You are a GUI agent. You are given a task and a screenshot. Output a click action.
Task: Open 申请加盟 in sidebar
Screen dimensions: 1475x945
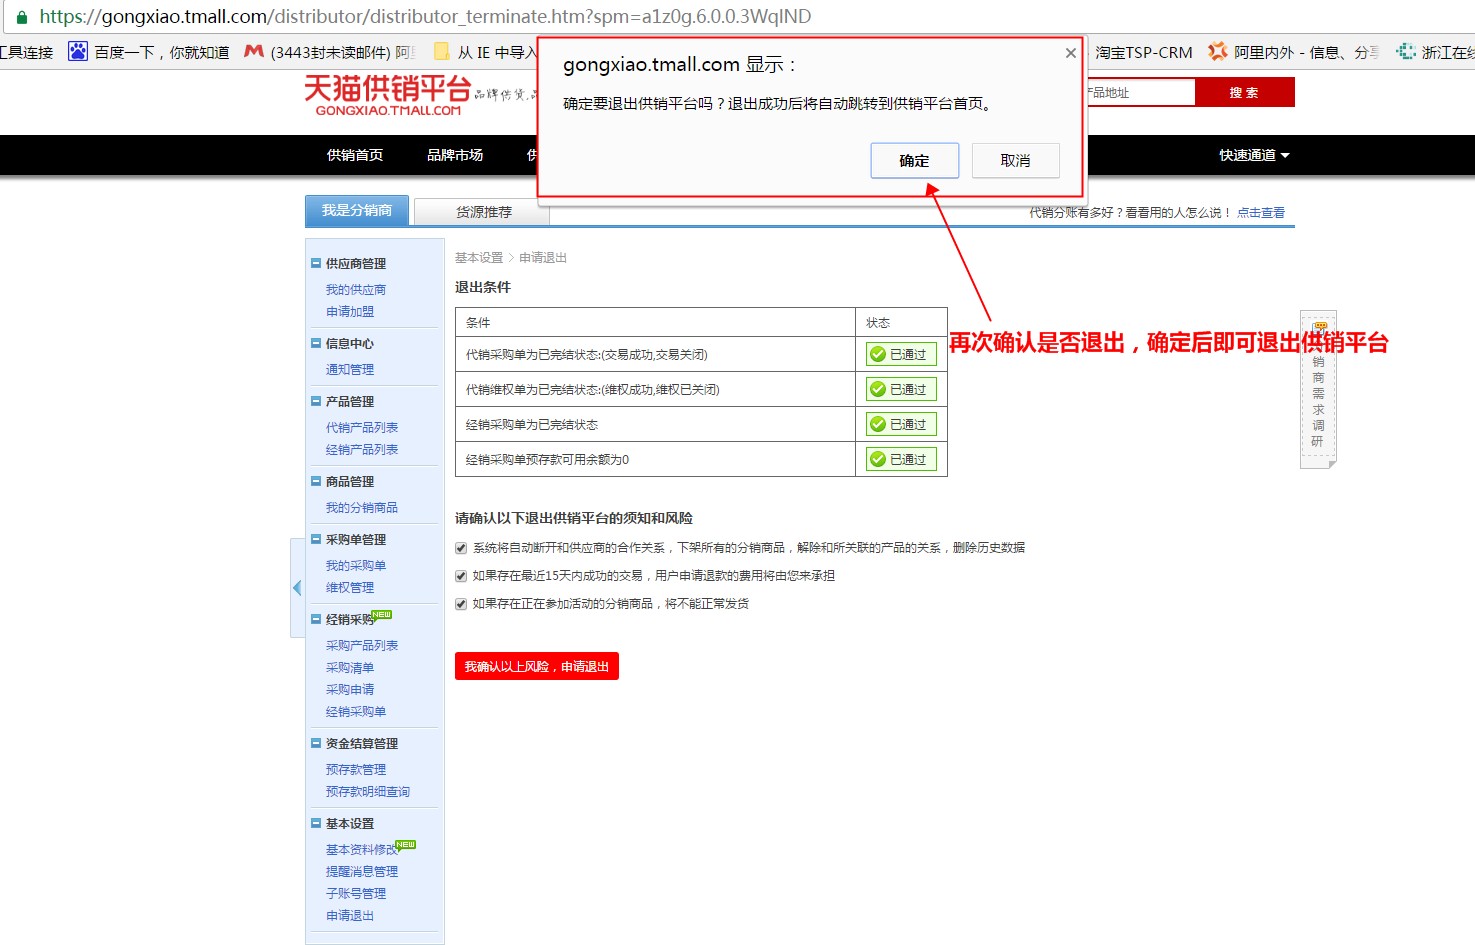(349, 311)
